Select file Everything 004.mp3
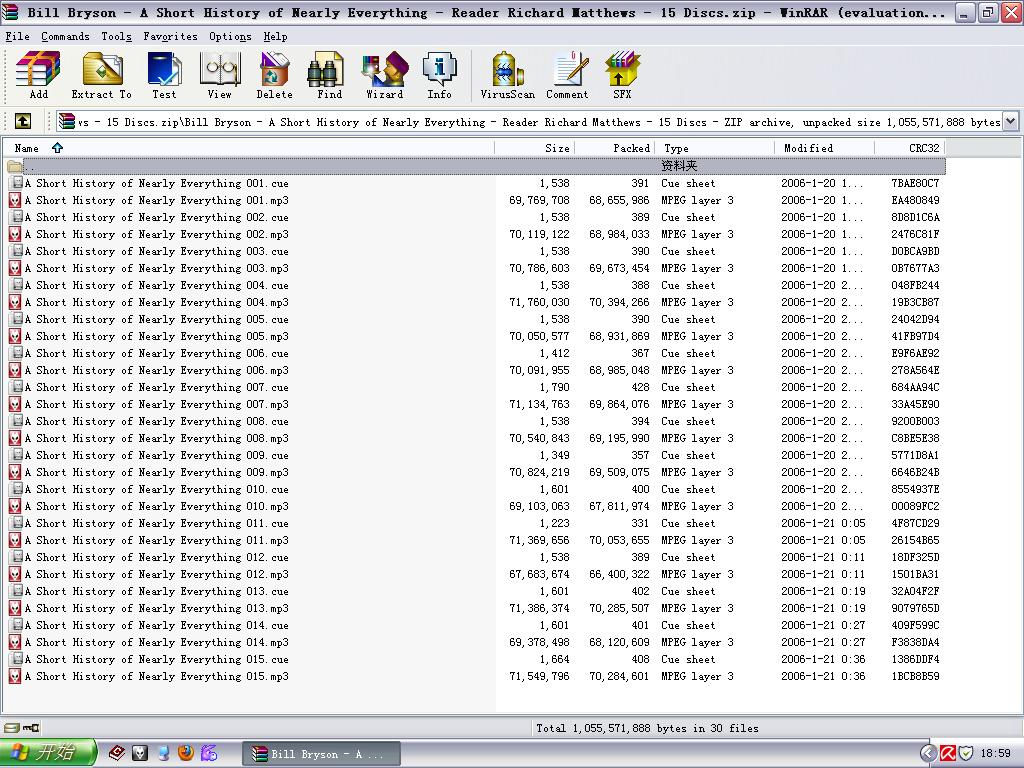 point(156,302)
